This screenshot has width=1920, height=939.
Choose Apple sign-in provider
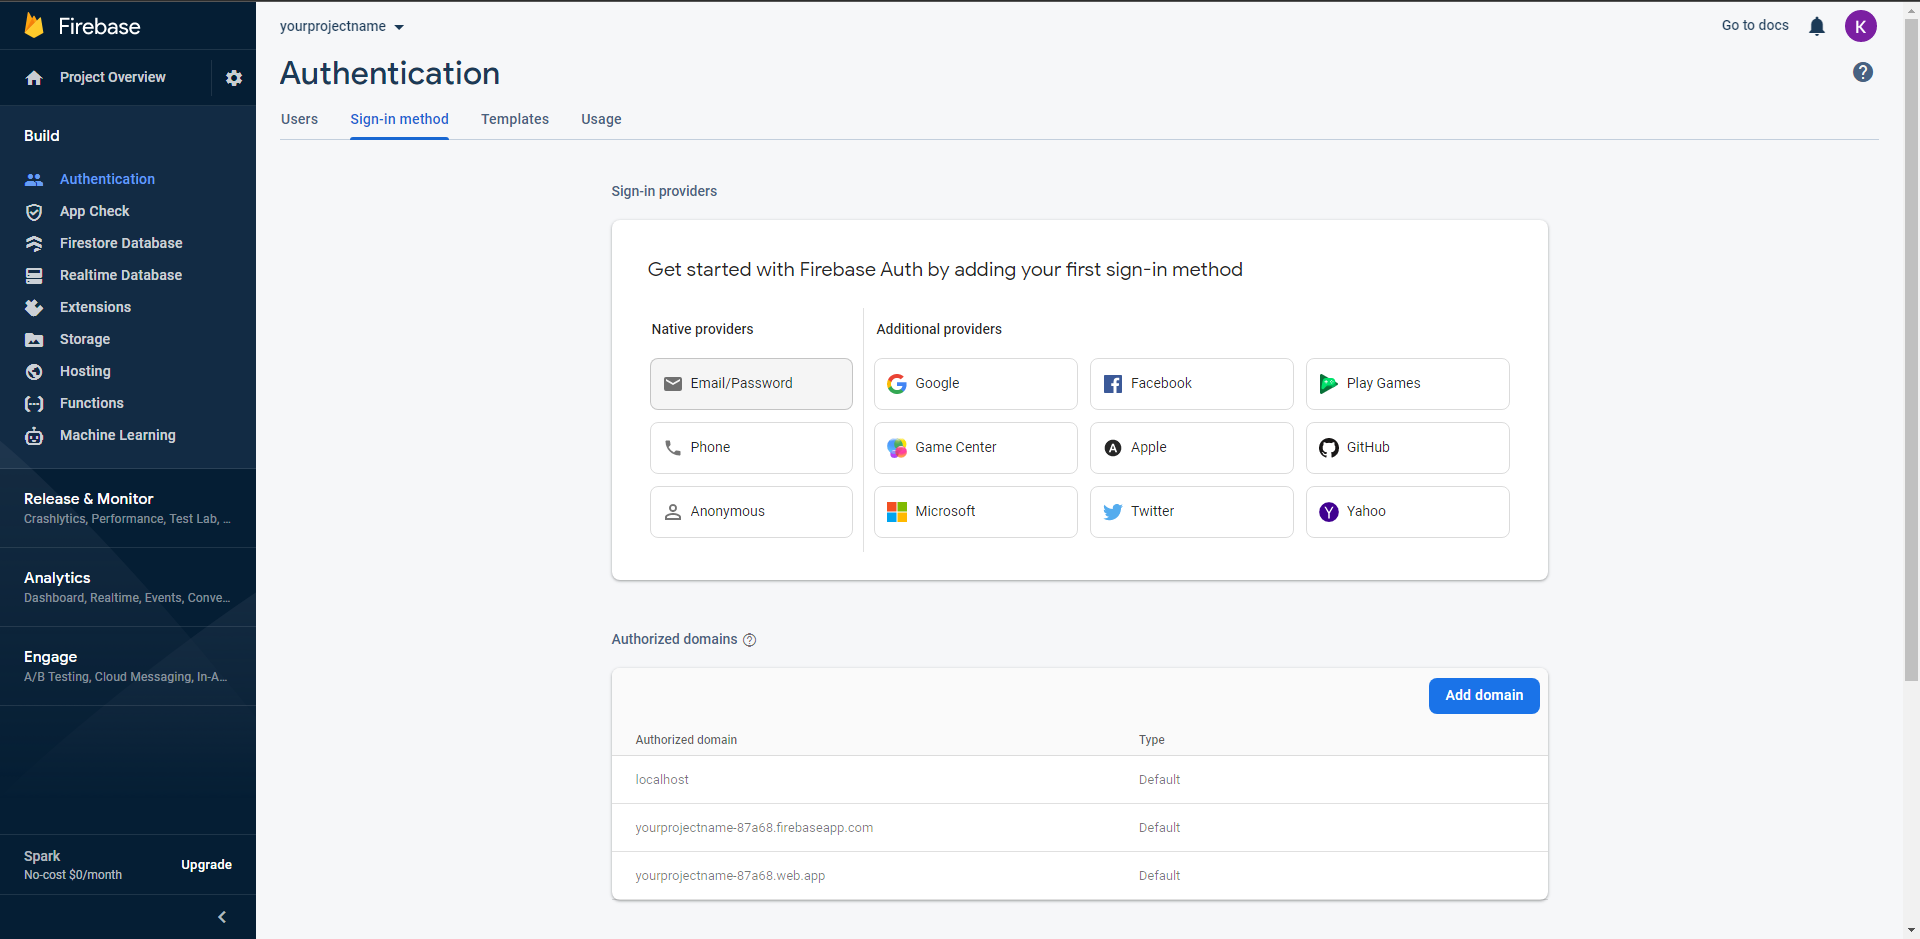point(1192,448)
